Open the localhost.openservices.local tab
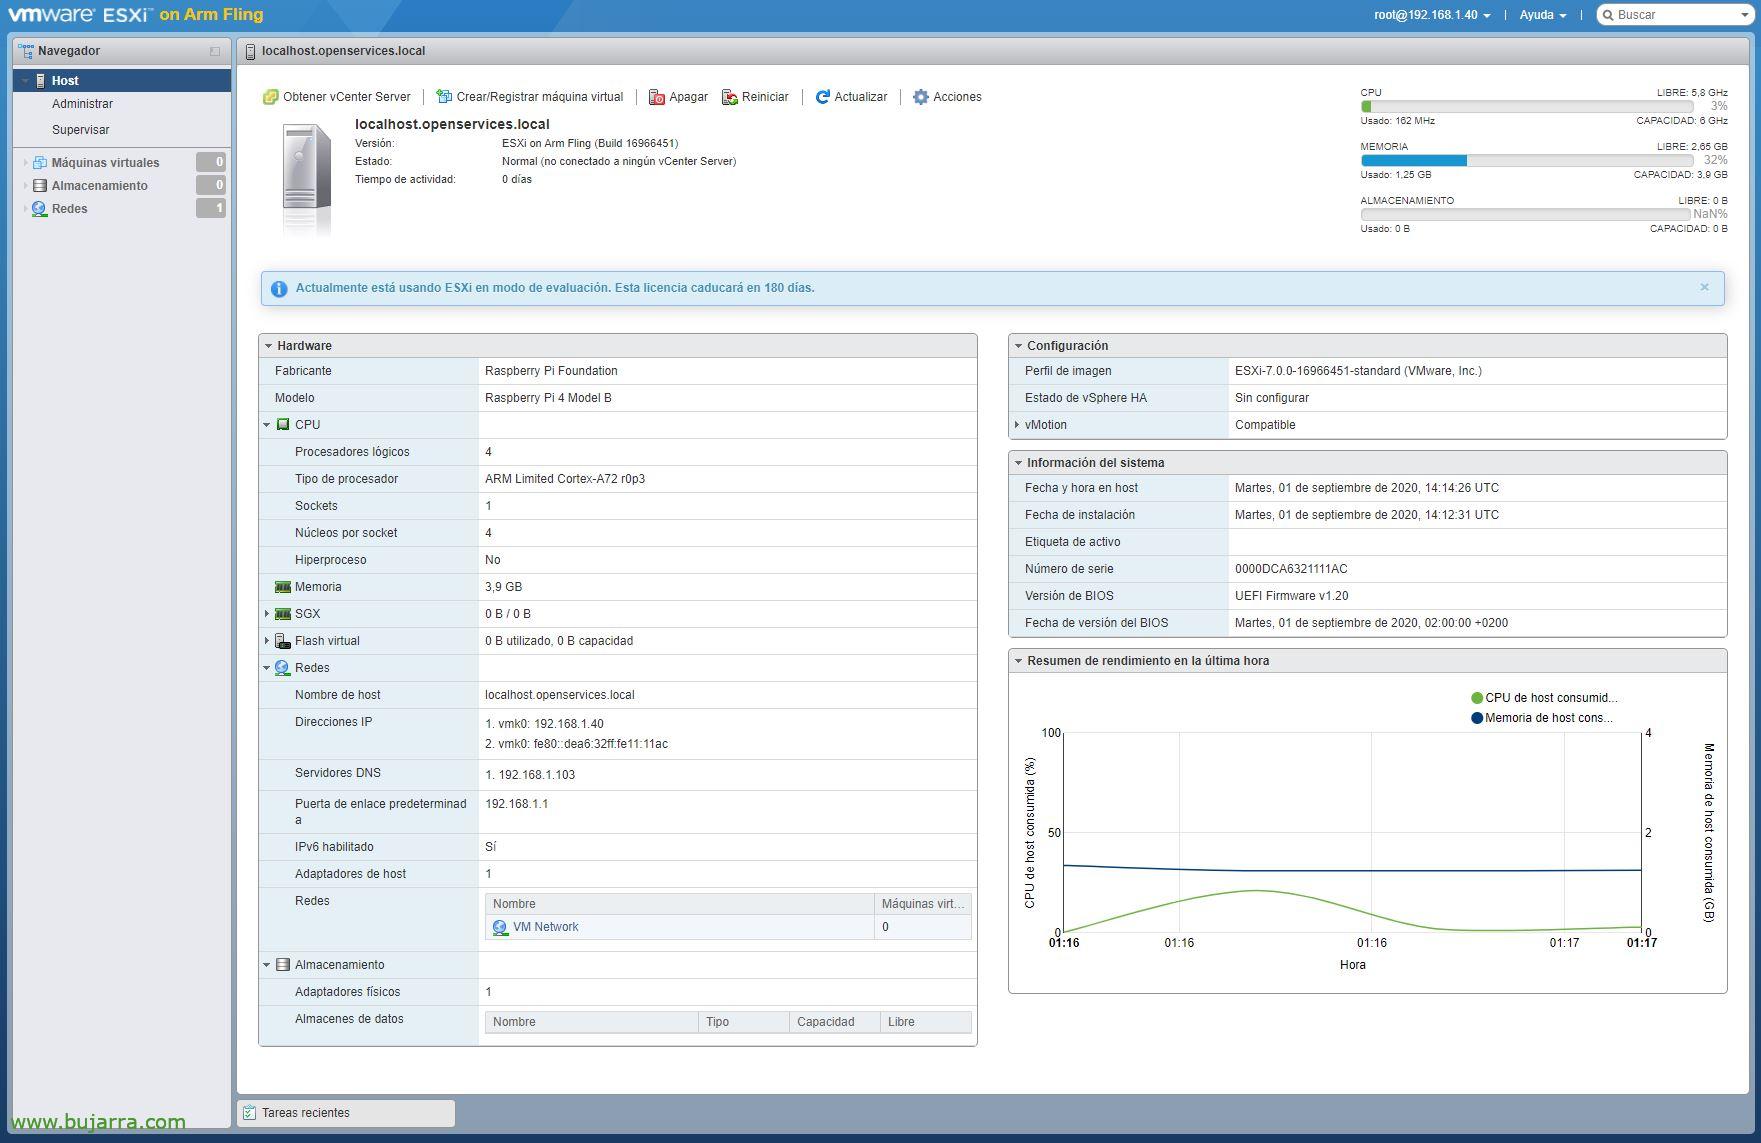The width and height of the screenshot is (1761, 1143). (x=343, y=51)
